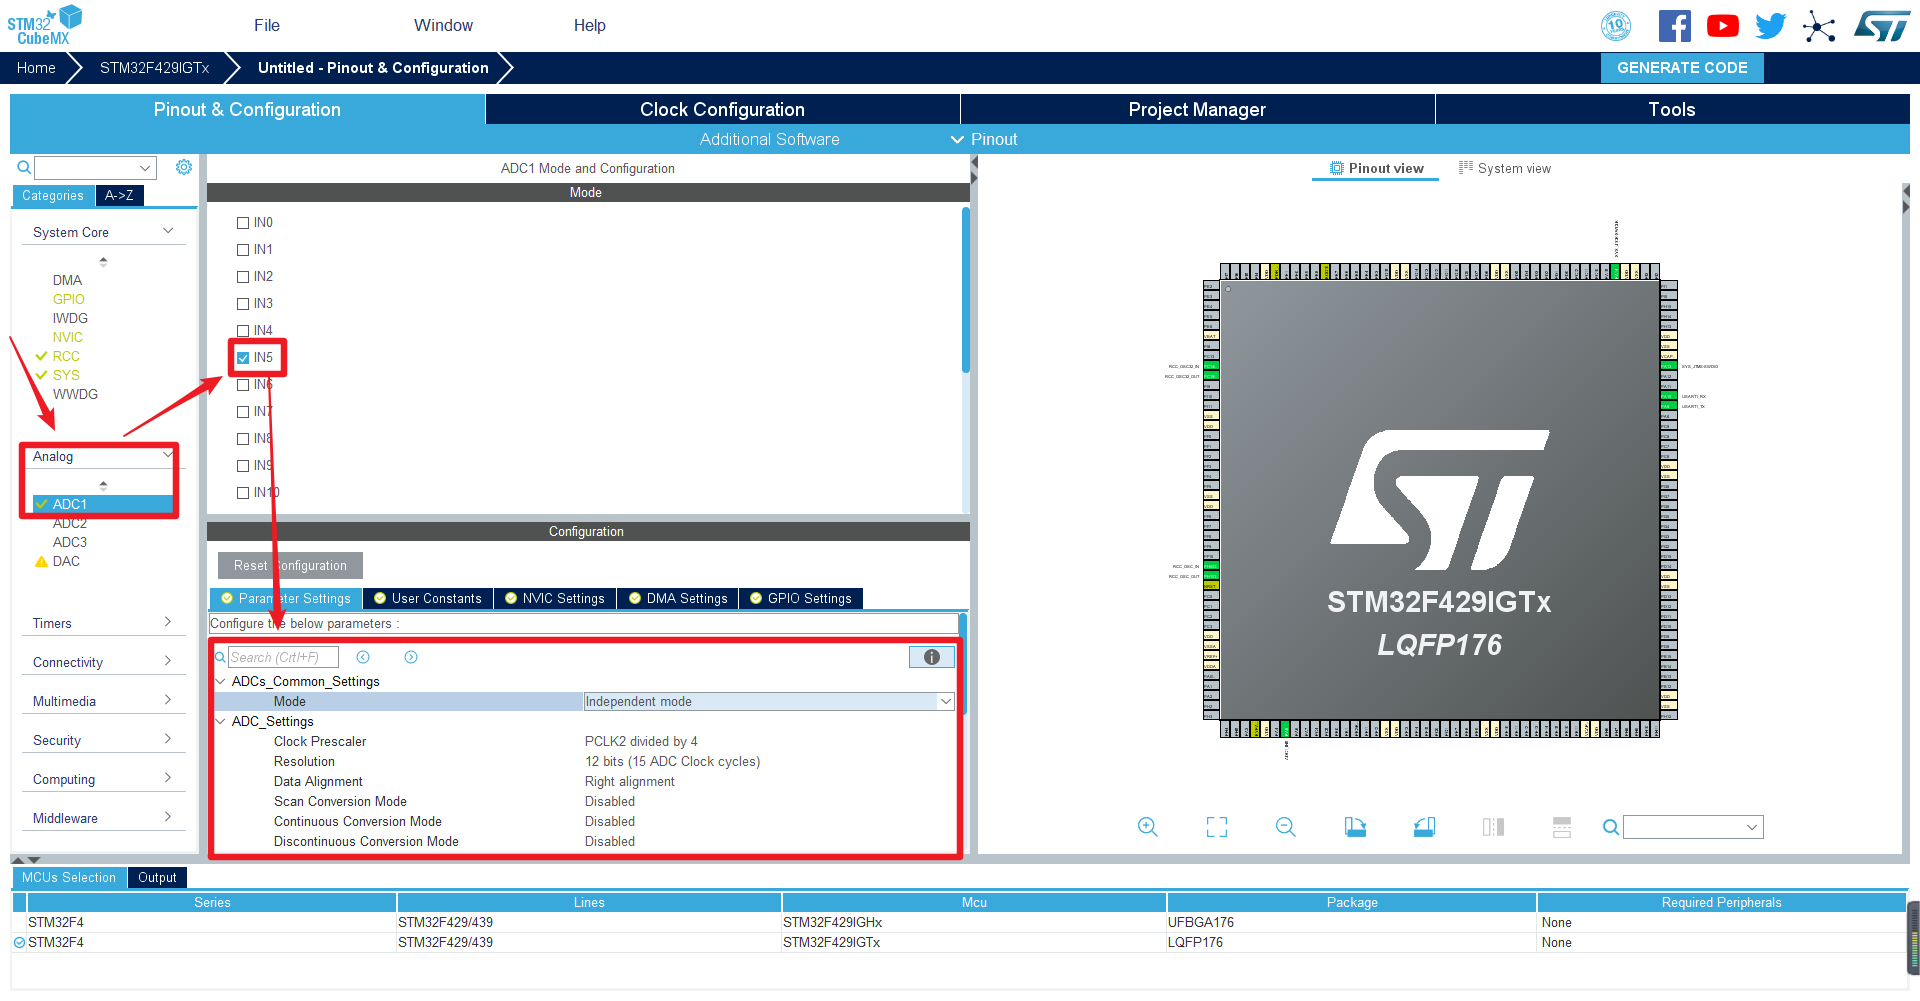Enable the IN0 channel checkbox
Image resolution: width=1920 pixels, height=1001 pixels.
pyautogui.click(x=243, y=223)
